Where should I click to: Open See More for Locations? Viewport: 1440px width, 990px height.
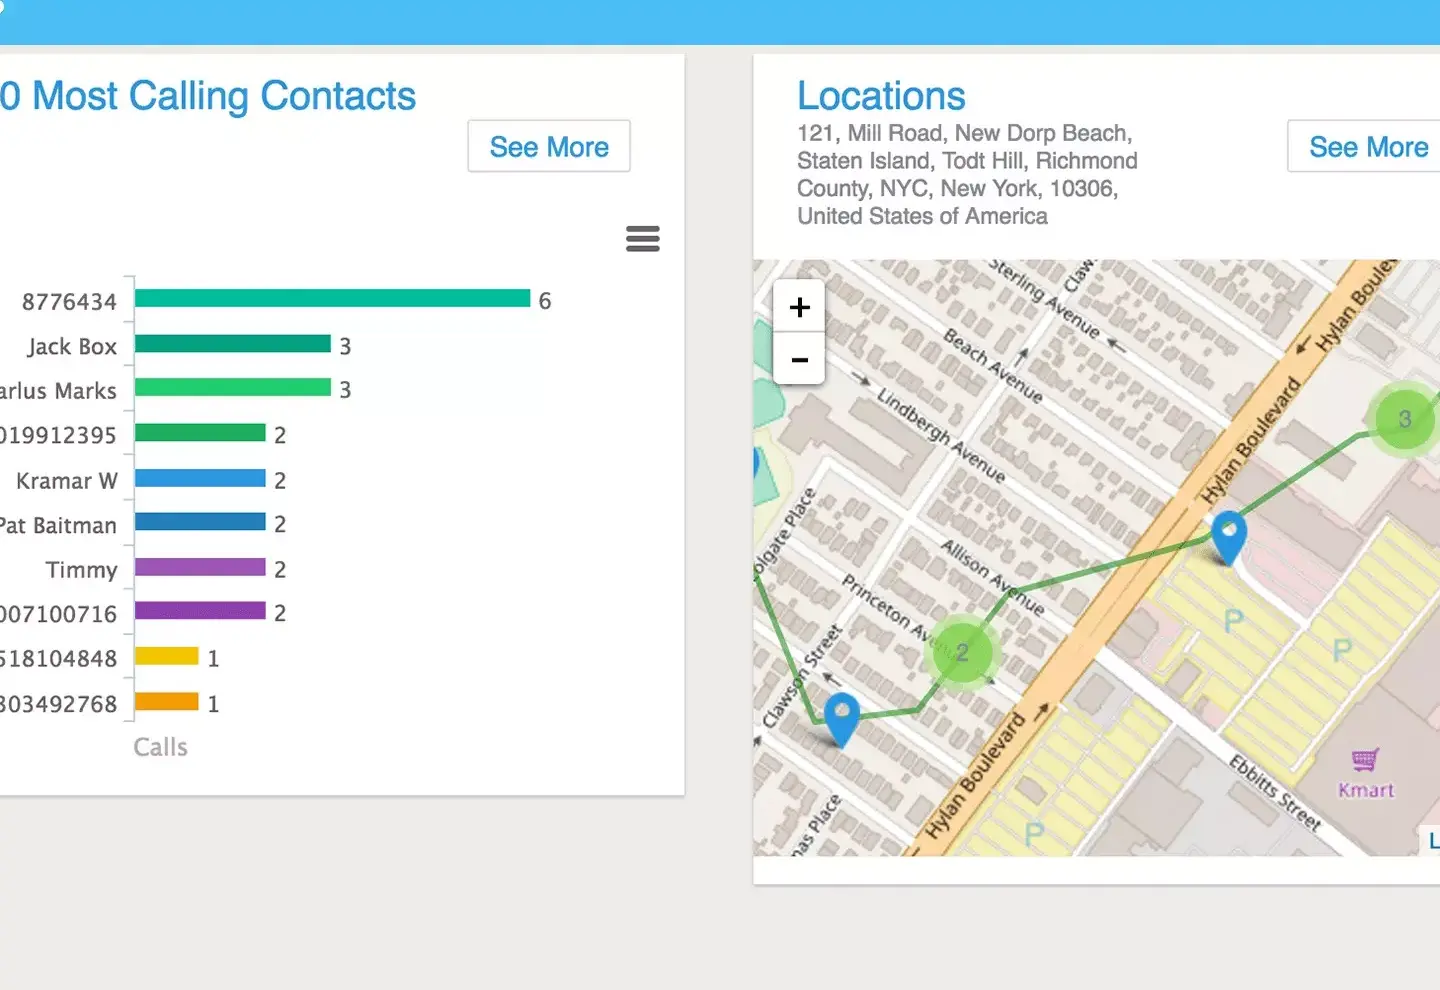(1367, 147)
